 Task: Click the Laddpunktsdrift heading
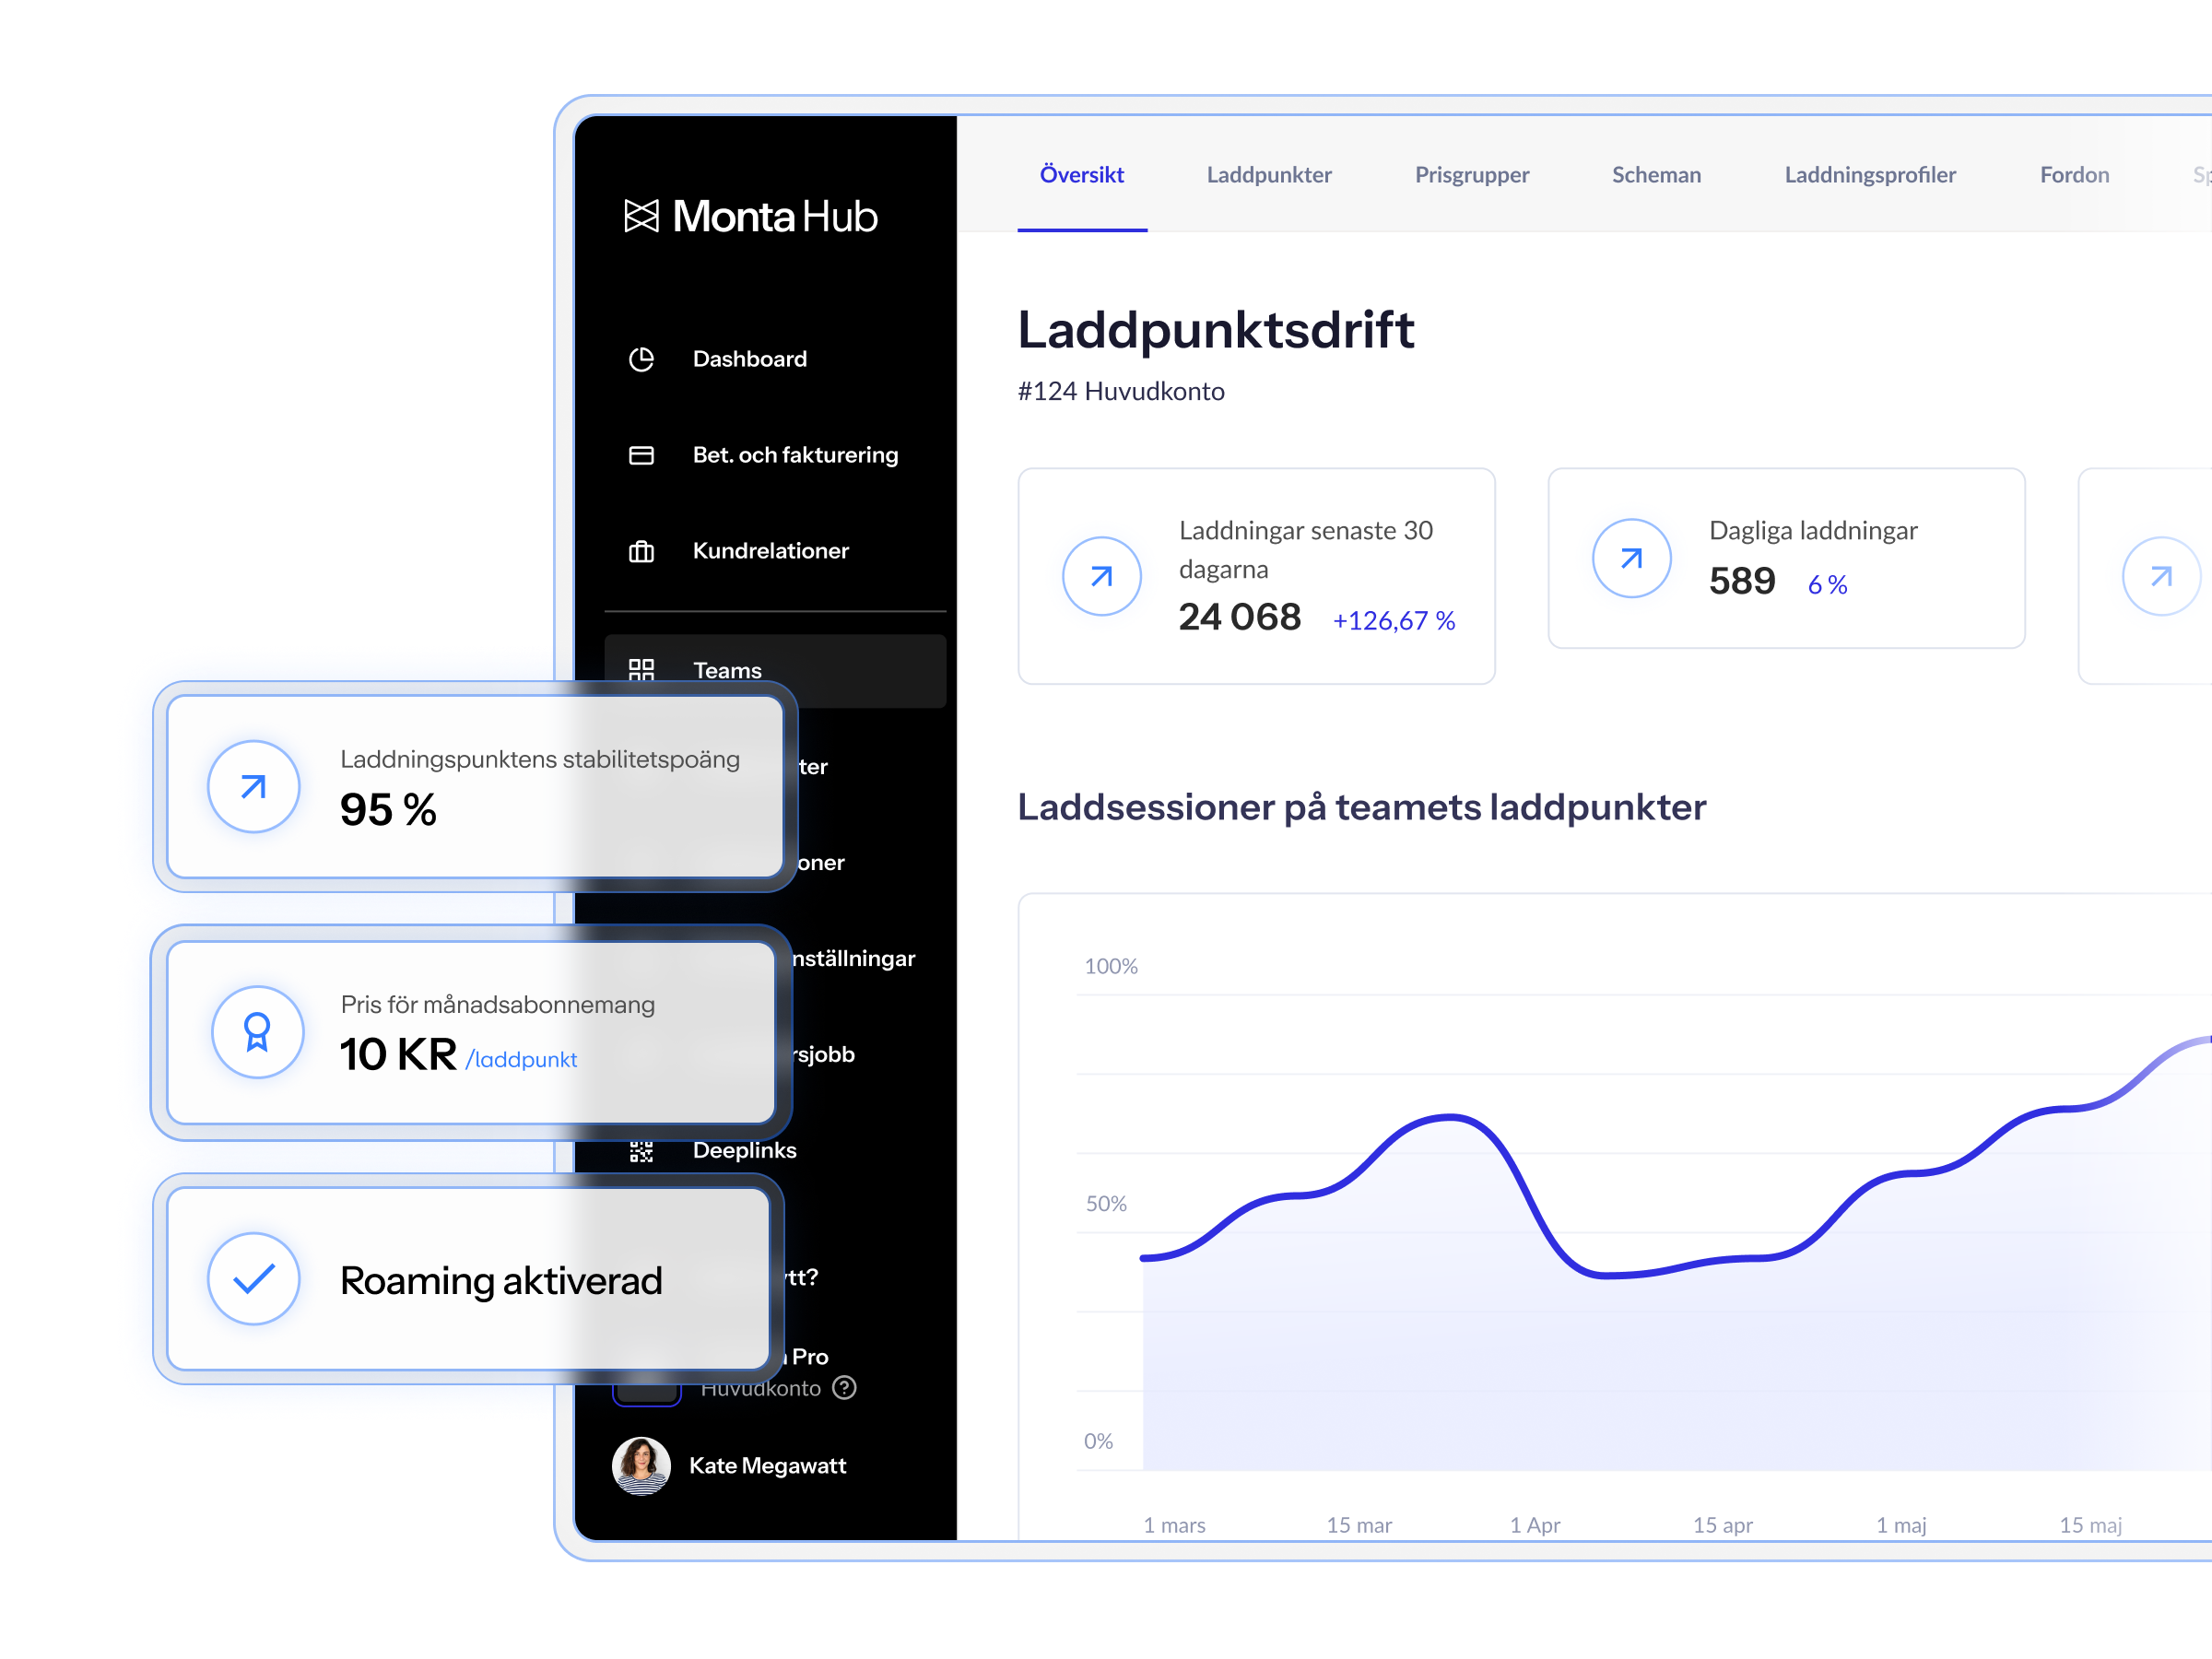tap(1216, 330)
